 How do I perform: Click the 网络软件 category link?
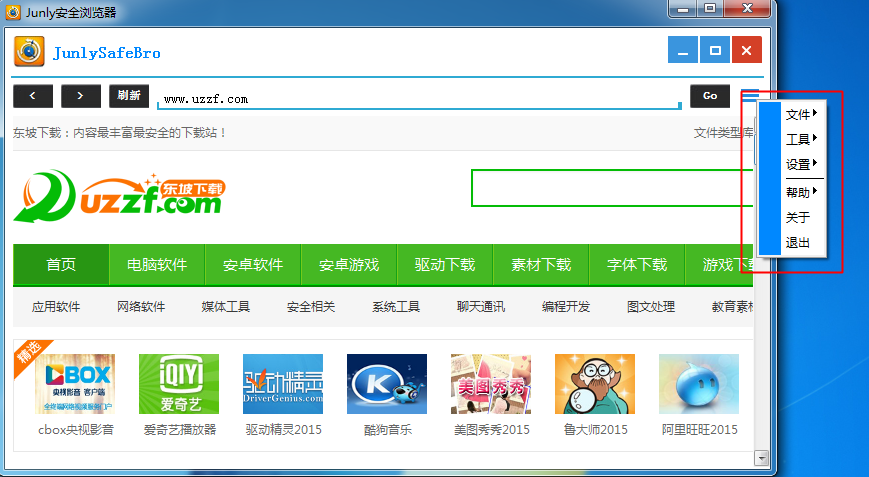(x=141, y=307)
